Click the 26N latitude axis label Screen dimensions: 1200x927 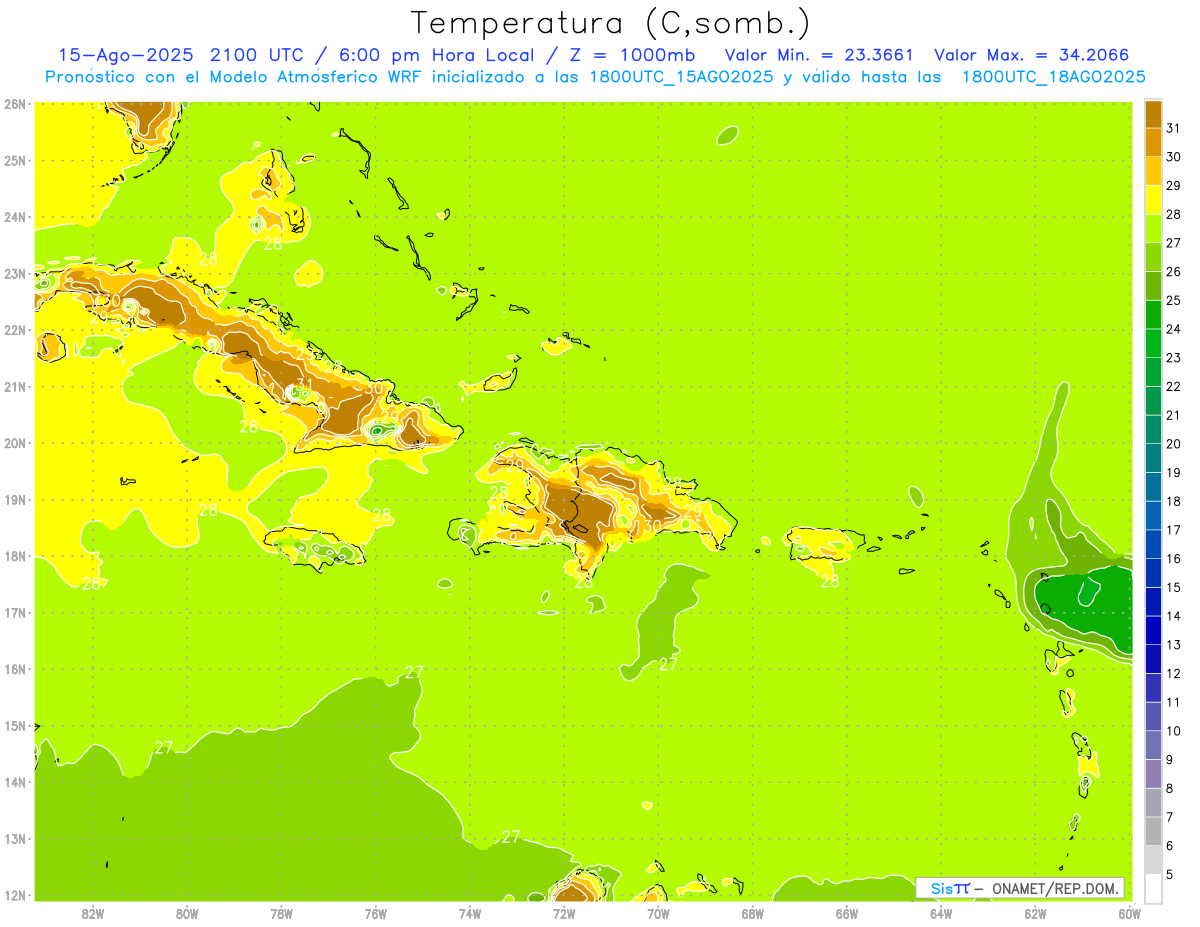pos(15,104)
